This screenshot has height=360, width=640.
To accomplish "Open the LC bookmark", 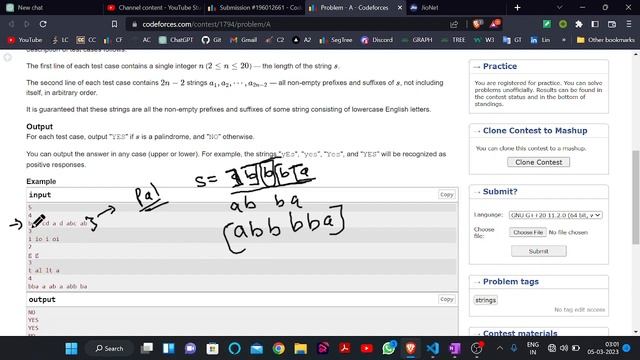I will pyautogui.click(x=60, y=40).
